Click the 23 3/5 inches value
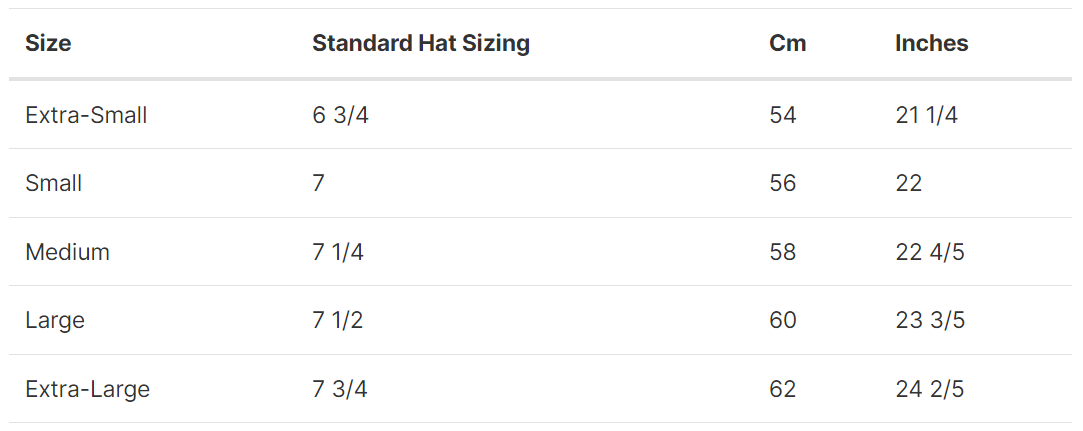This screenshot has height=431, width=1083. 930,320
